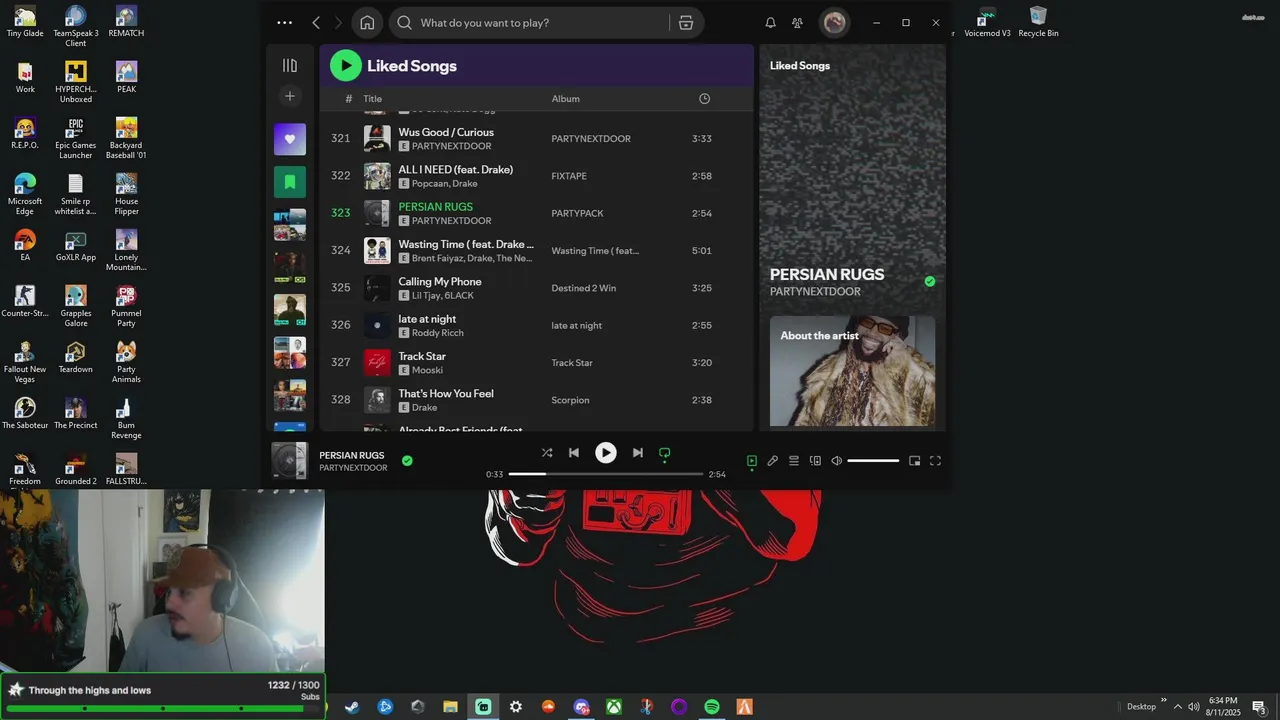
Task: Toggle the Now Playing view button
Action: coord(752,461)
